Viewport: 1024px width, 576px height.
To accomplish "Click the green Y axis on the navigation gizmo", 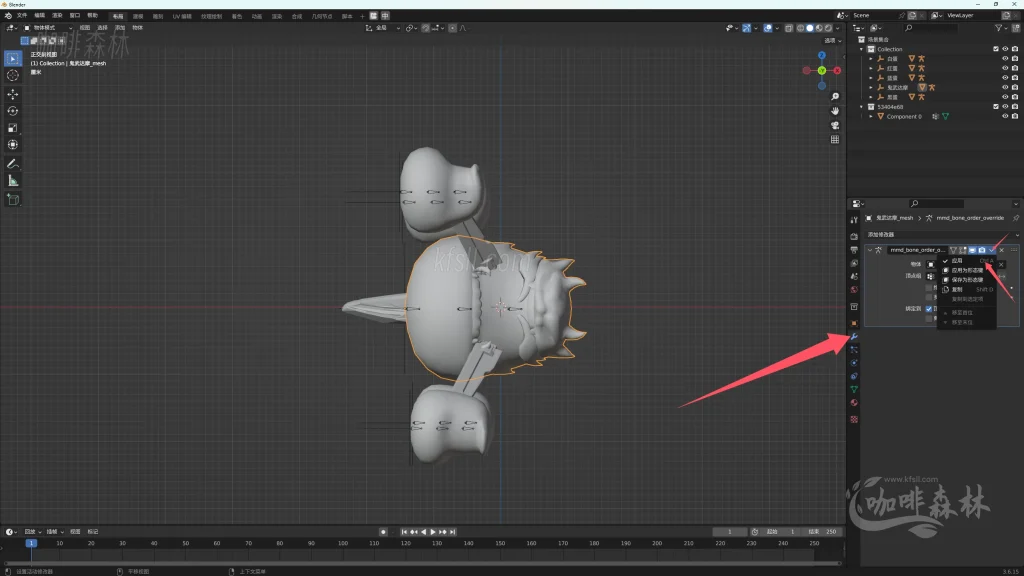I will click(822, 70).
